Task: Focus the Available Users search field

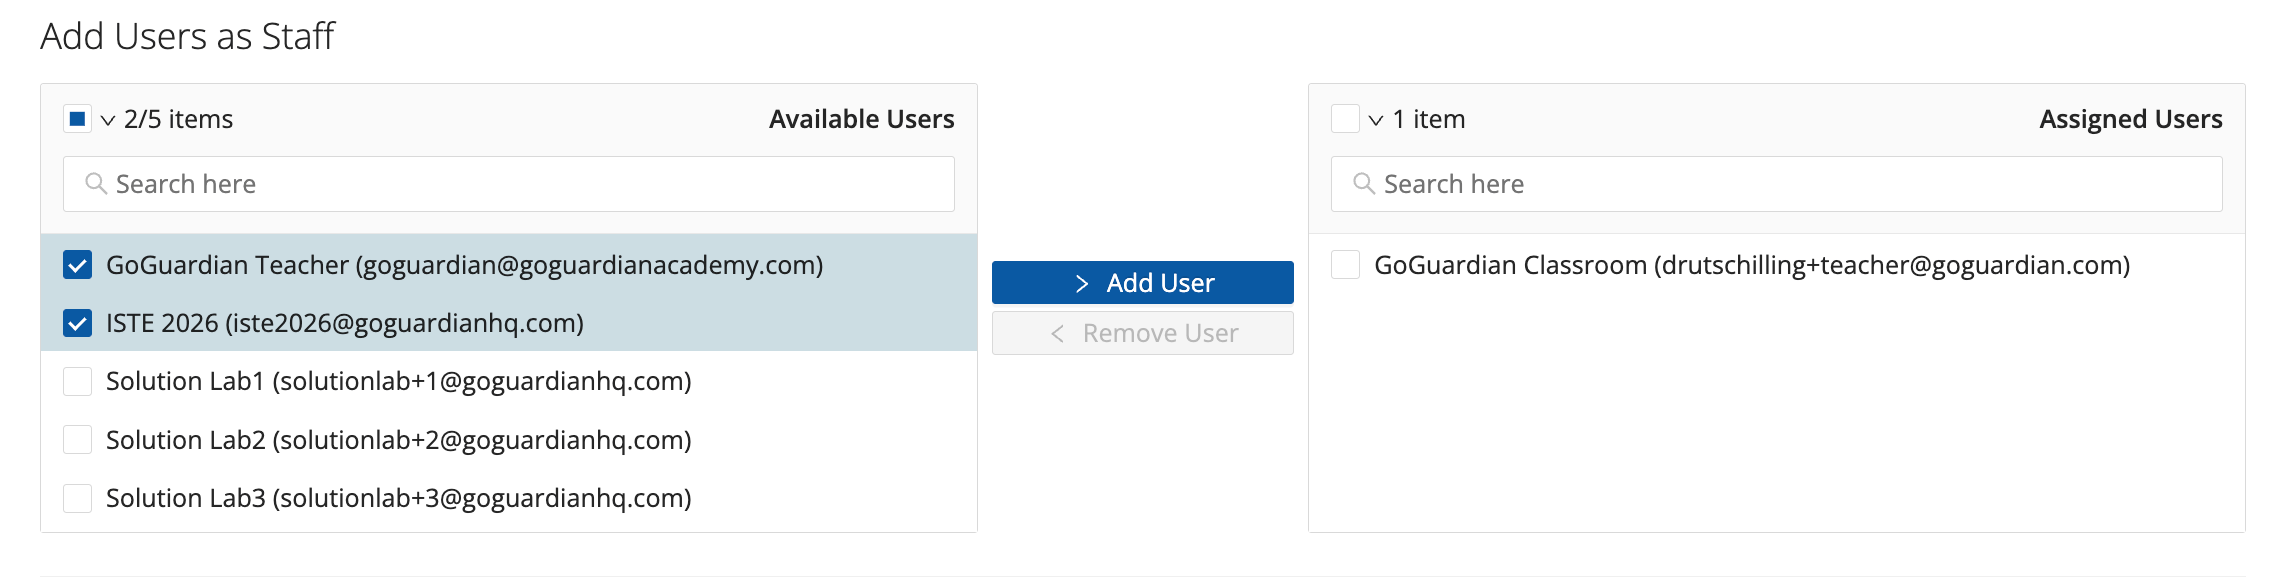Action: point(508,184)
